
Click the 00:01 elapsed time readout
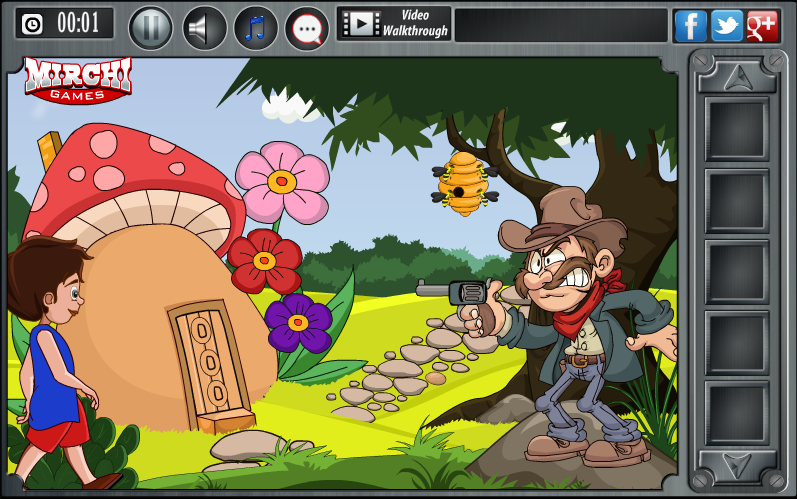(x=78, y=23)
